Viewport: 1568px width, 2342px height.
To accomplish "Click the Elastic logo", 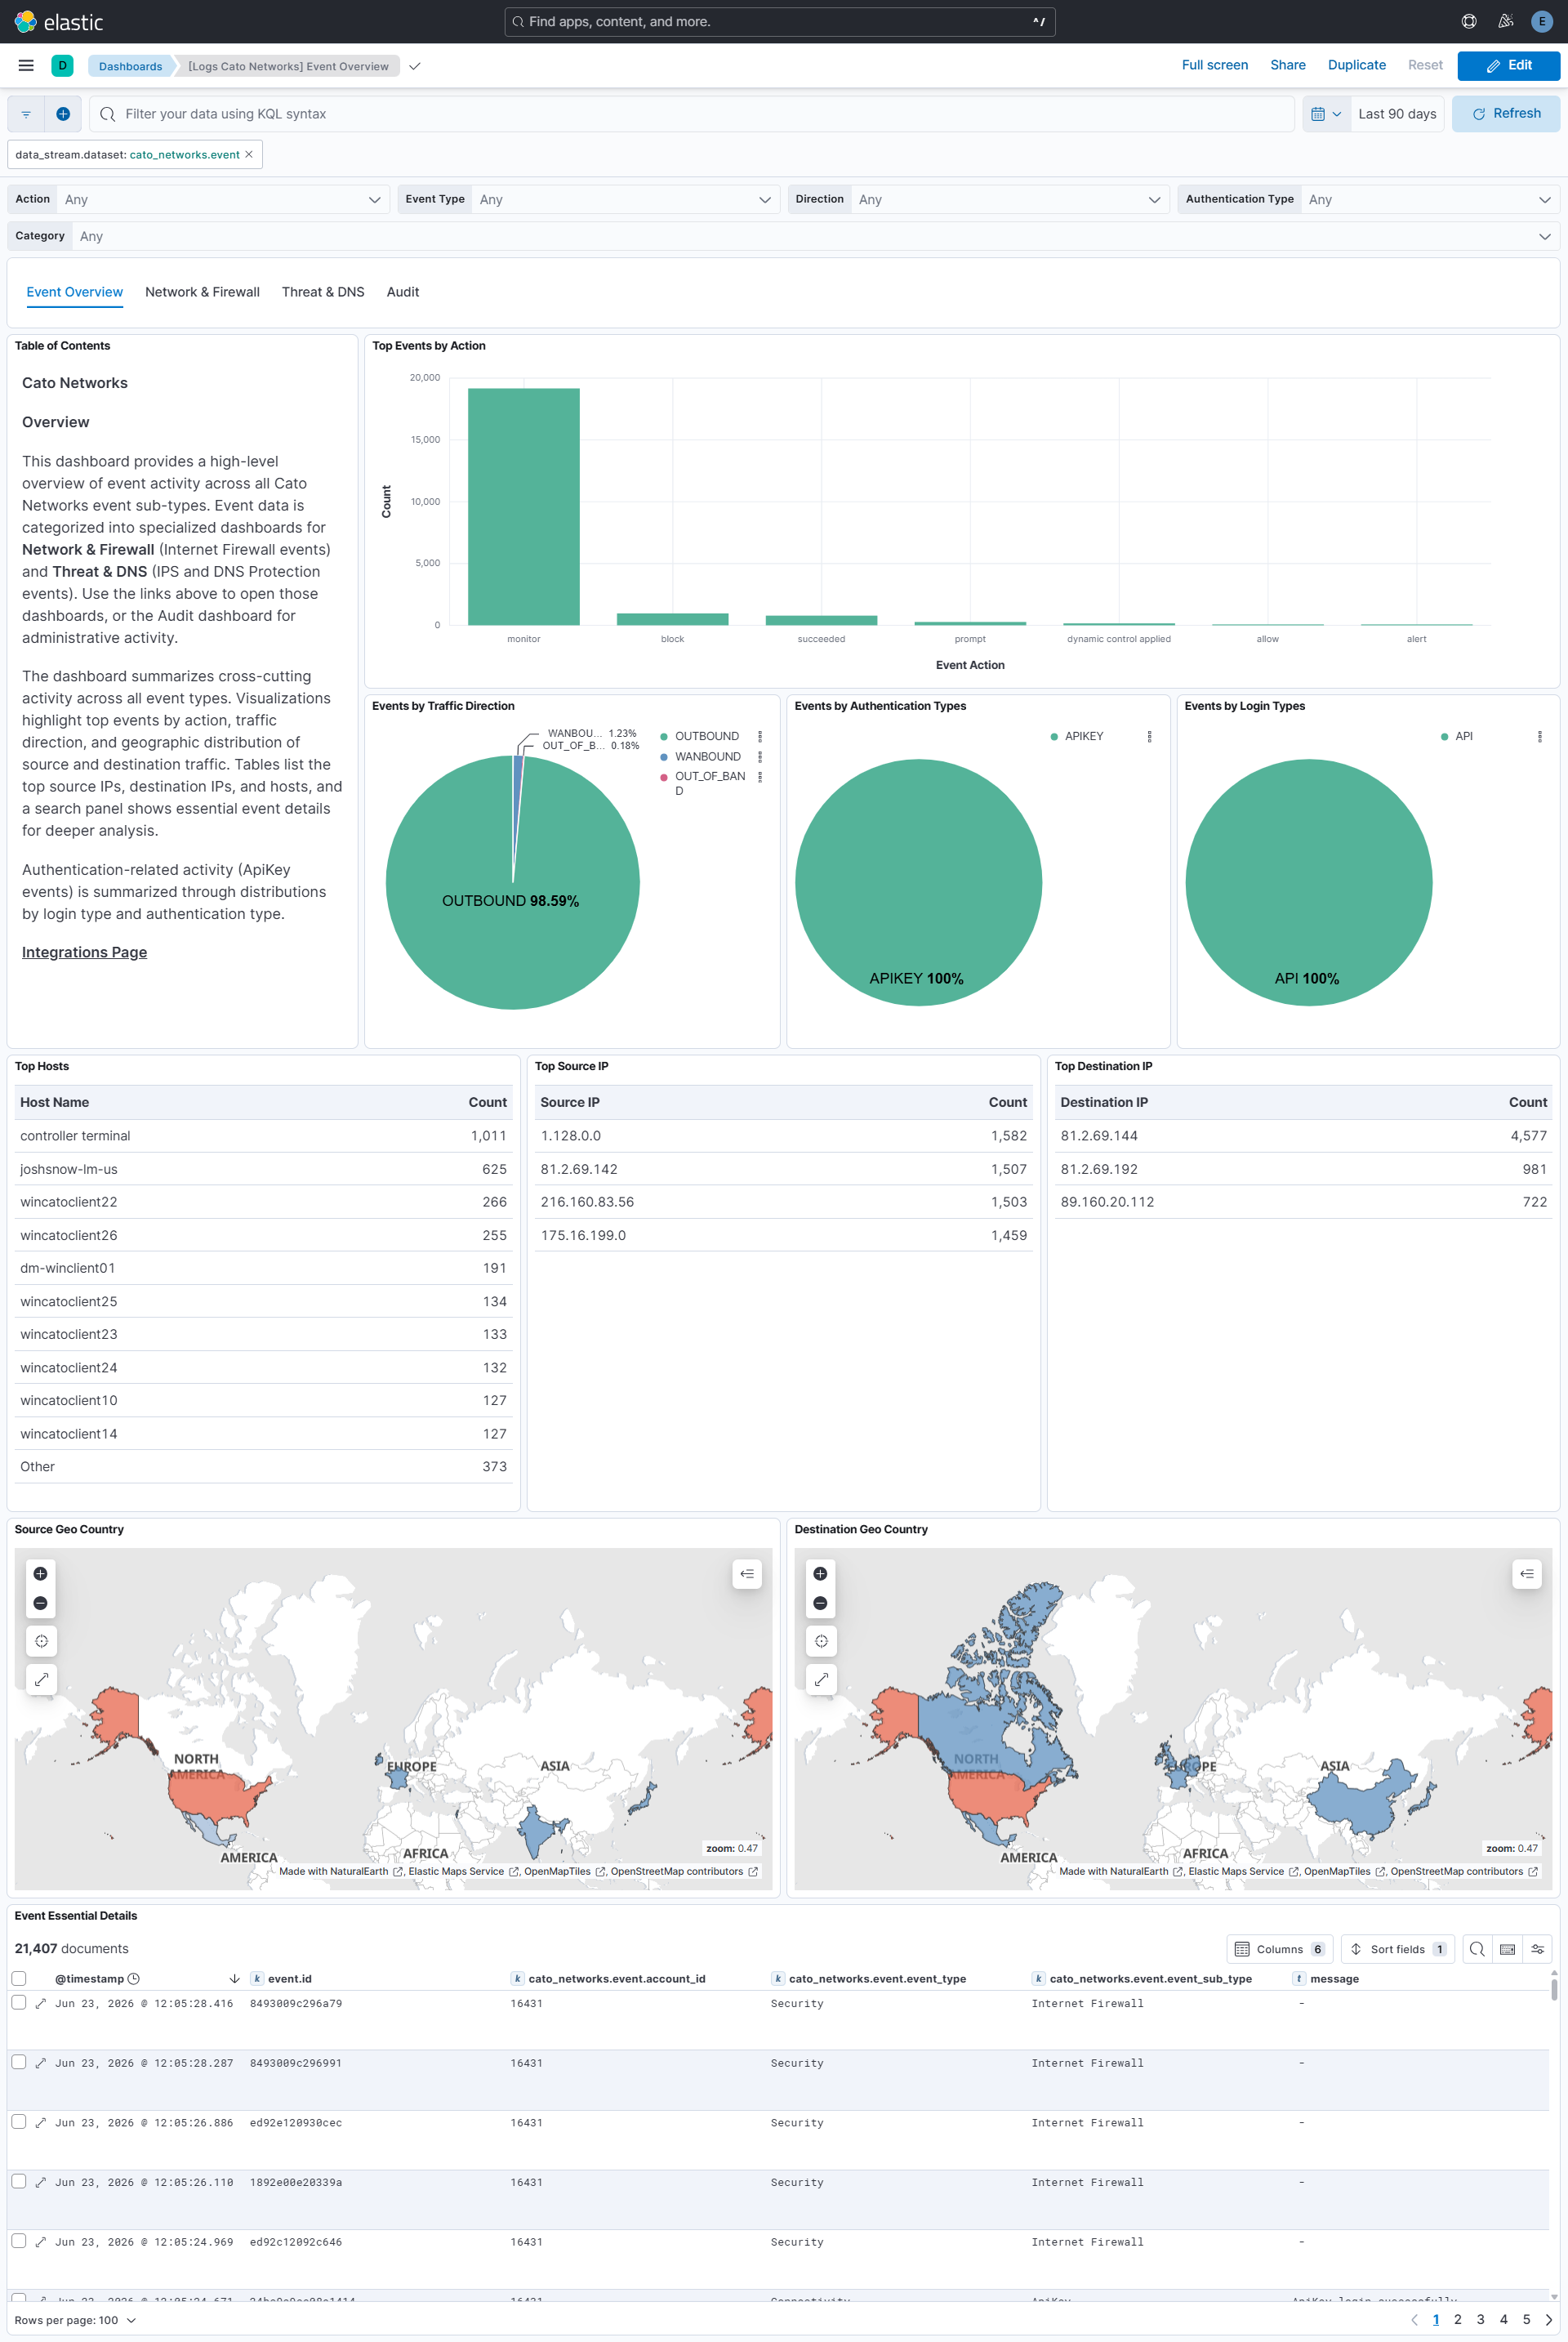I will (58, 22).
